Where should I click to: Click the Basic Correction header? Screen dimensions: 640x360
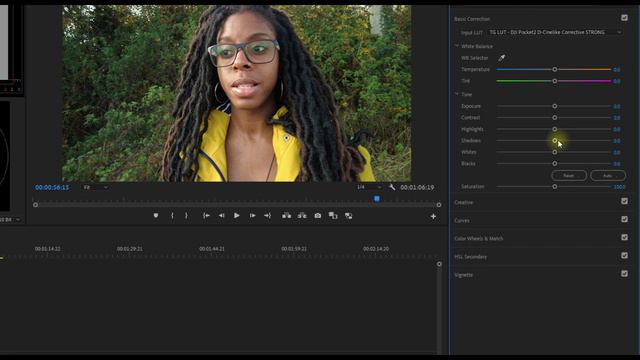[472, 19]
